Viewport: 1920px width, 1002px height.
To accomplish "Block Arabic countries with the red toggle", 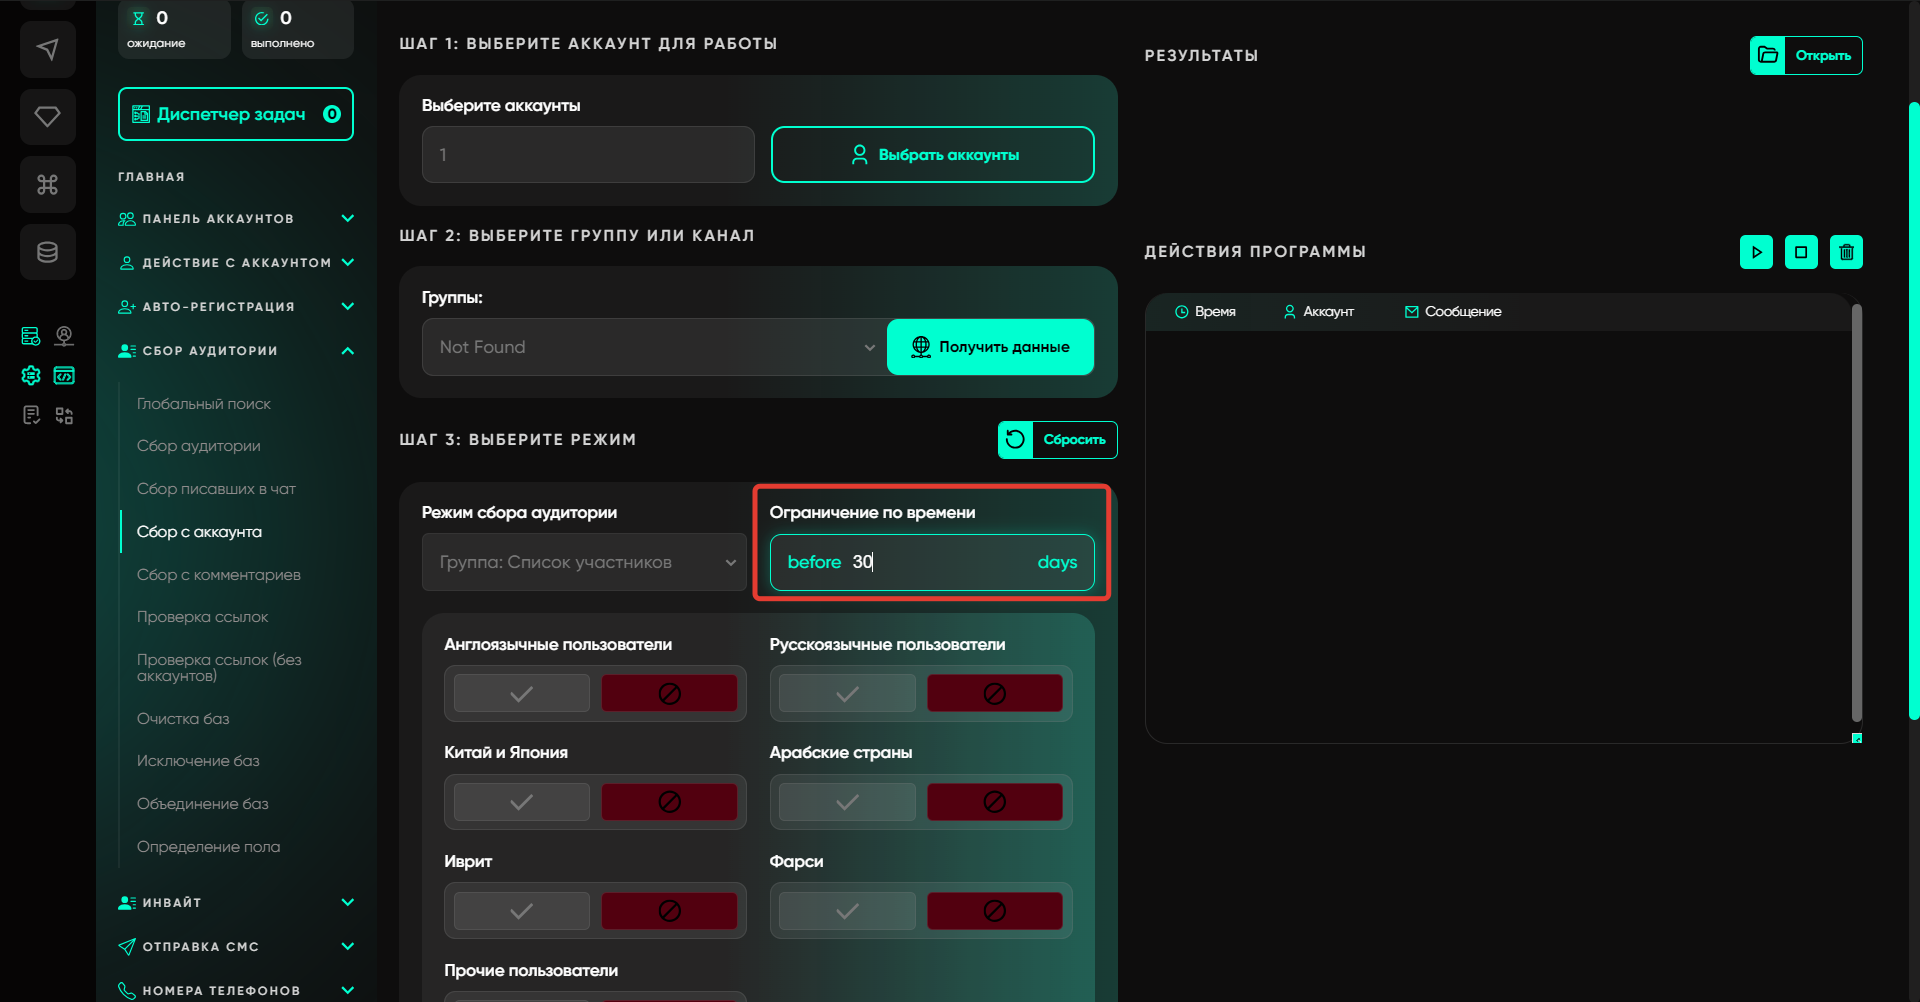I will (x=994, y=802).
